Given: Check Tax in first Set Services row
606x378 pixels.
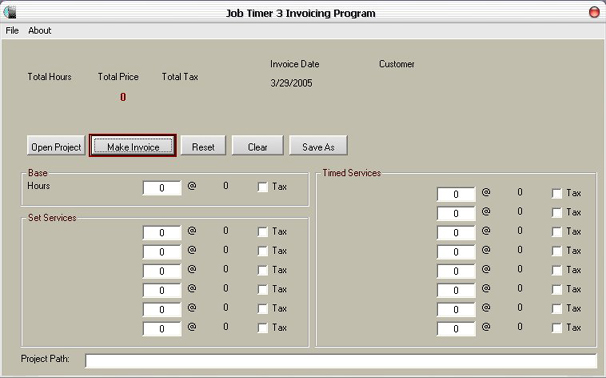Looking at the screenshot, I should point(263,232).
